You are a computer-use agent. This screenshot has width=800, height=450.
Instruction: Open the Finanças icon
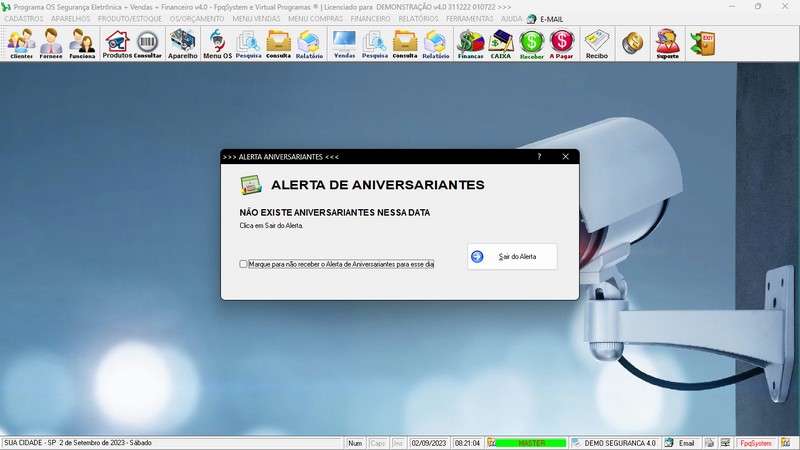[470, 44]
